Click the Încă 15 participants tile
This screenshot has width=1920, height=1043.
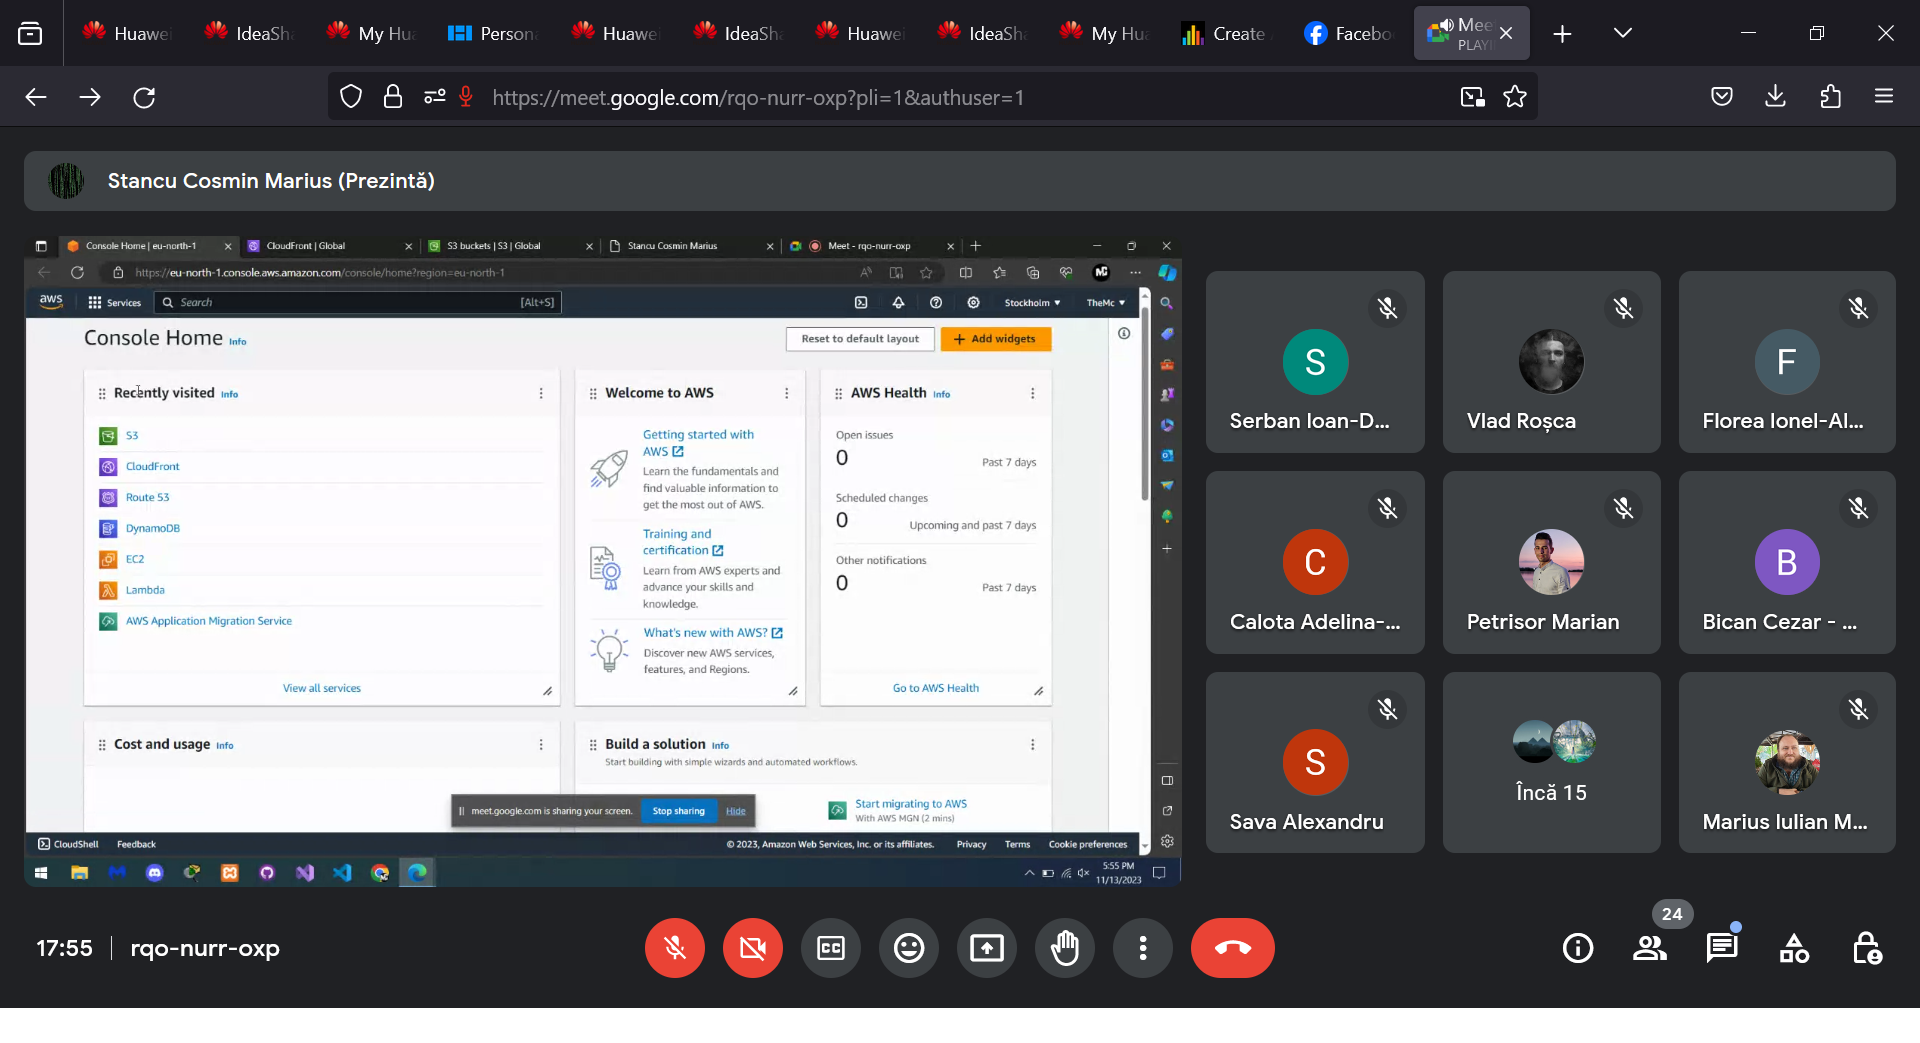(1551, 762)
